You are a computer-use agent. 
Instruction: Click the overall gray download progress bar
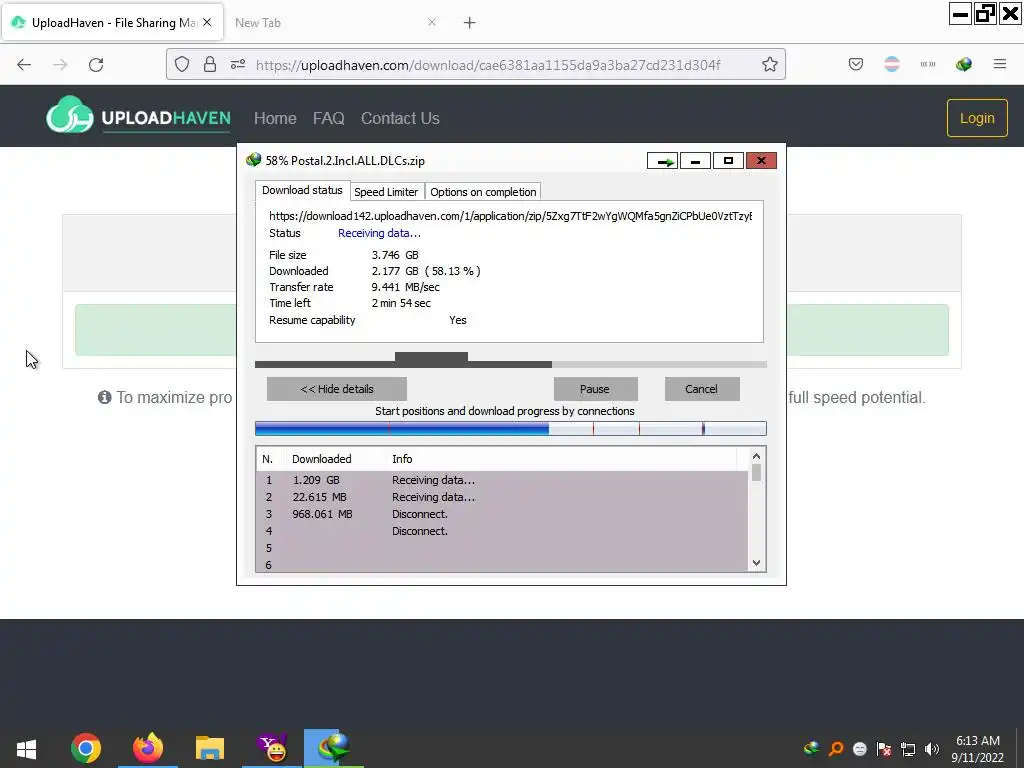pyautogui.click(x=511, y=364)
